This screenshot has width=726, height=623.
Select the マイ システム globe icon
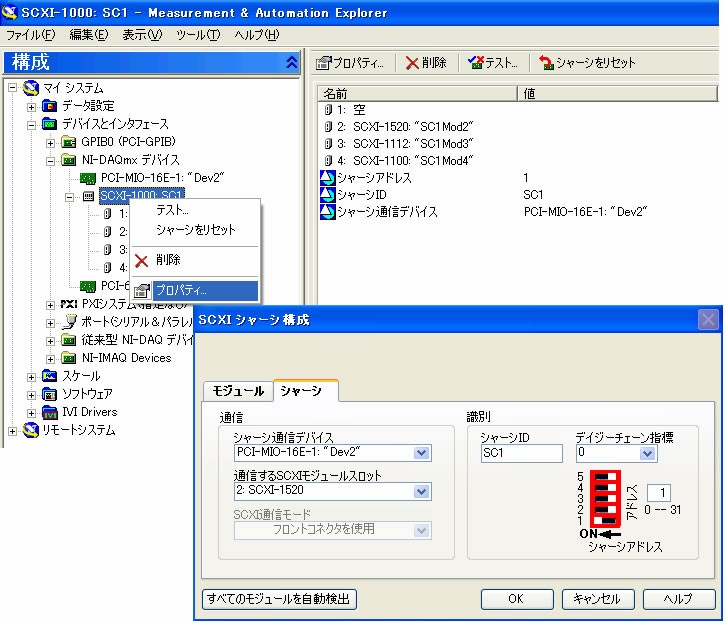[31, 87]
